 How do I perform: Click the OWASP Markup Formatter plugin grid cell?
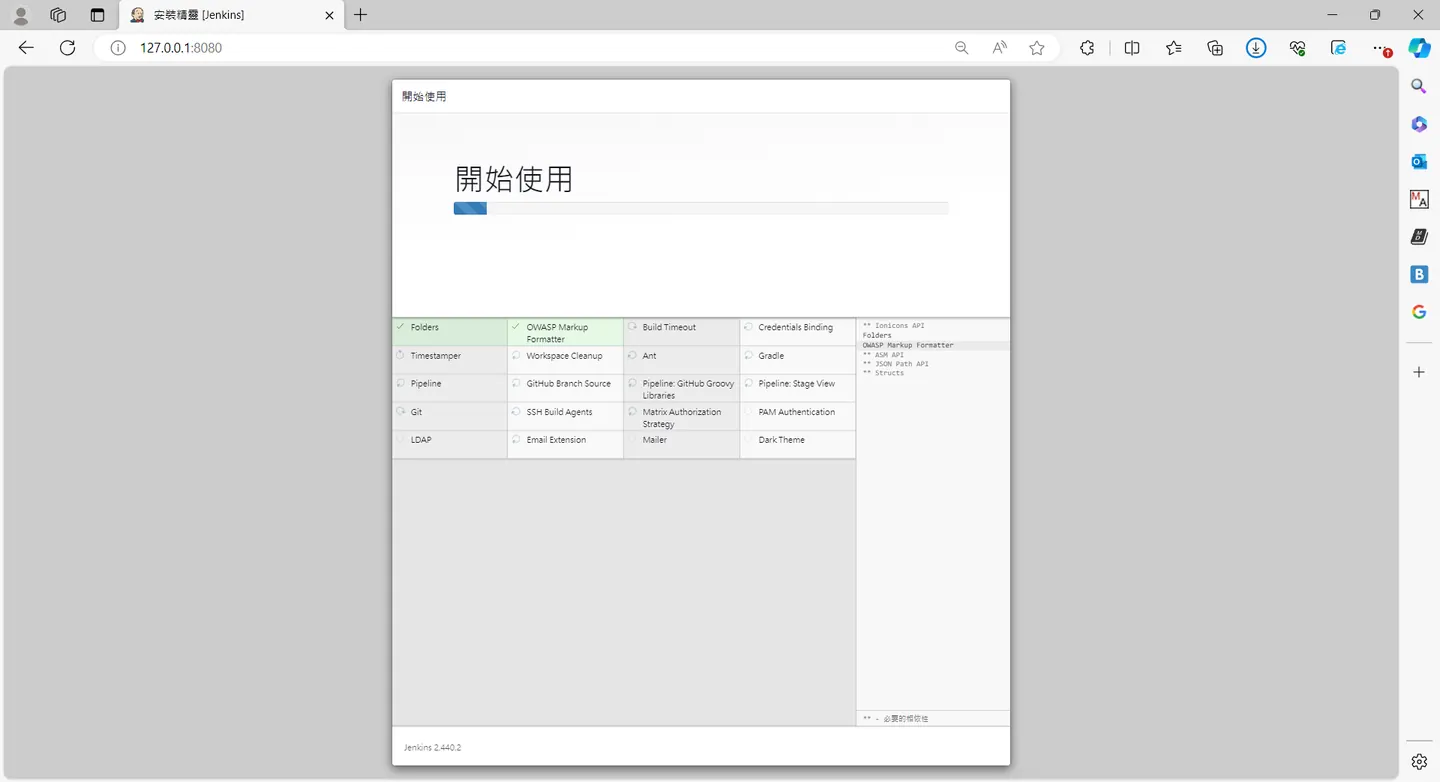coord(566,332)
